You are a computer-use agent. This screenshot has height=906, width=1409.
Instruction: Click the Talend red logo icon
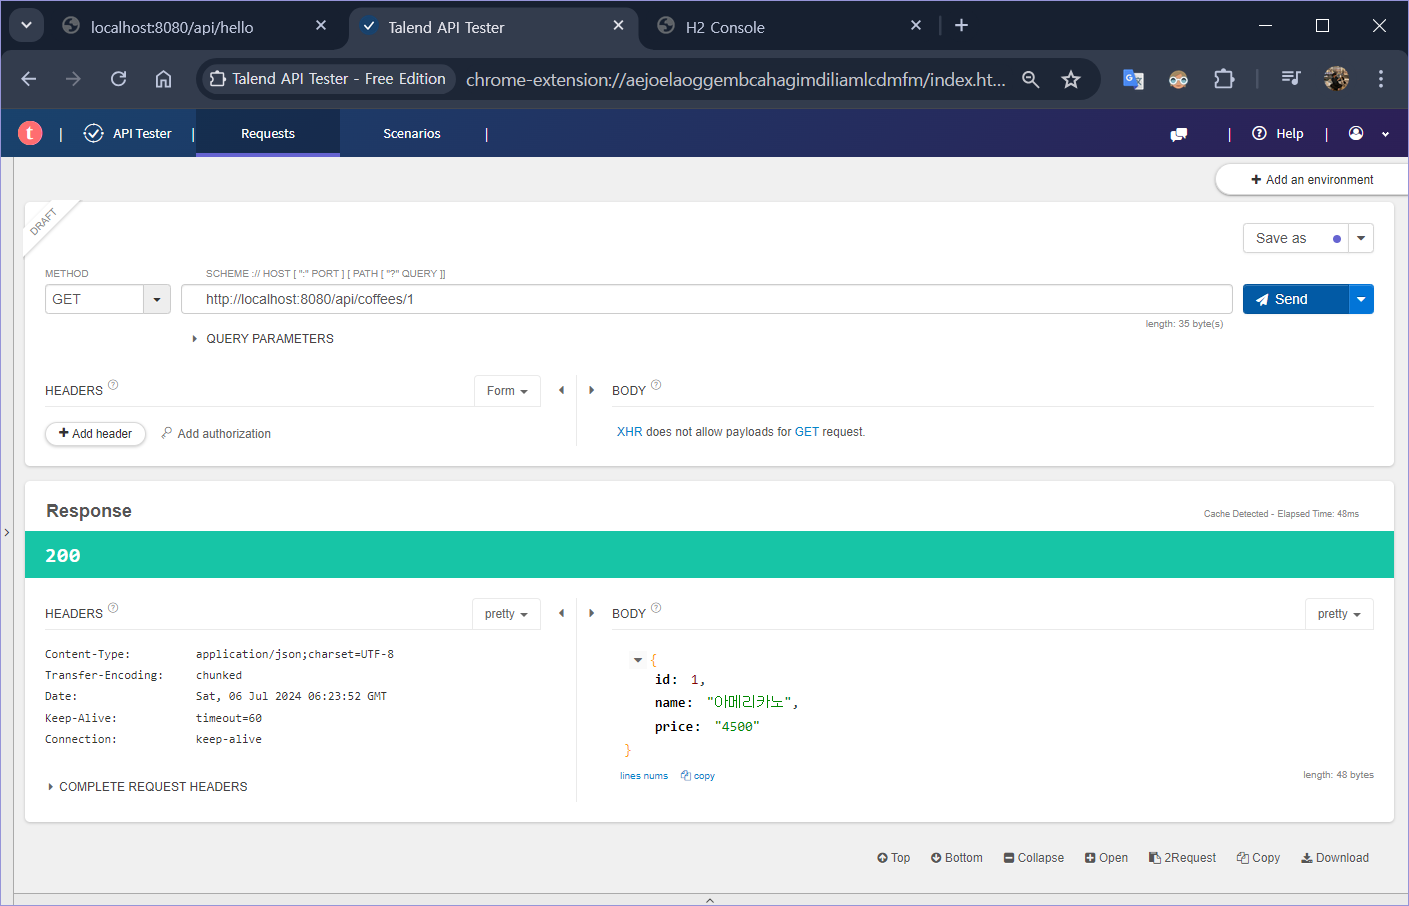pyautogui.click(x=30, y=133)
